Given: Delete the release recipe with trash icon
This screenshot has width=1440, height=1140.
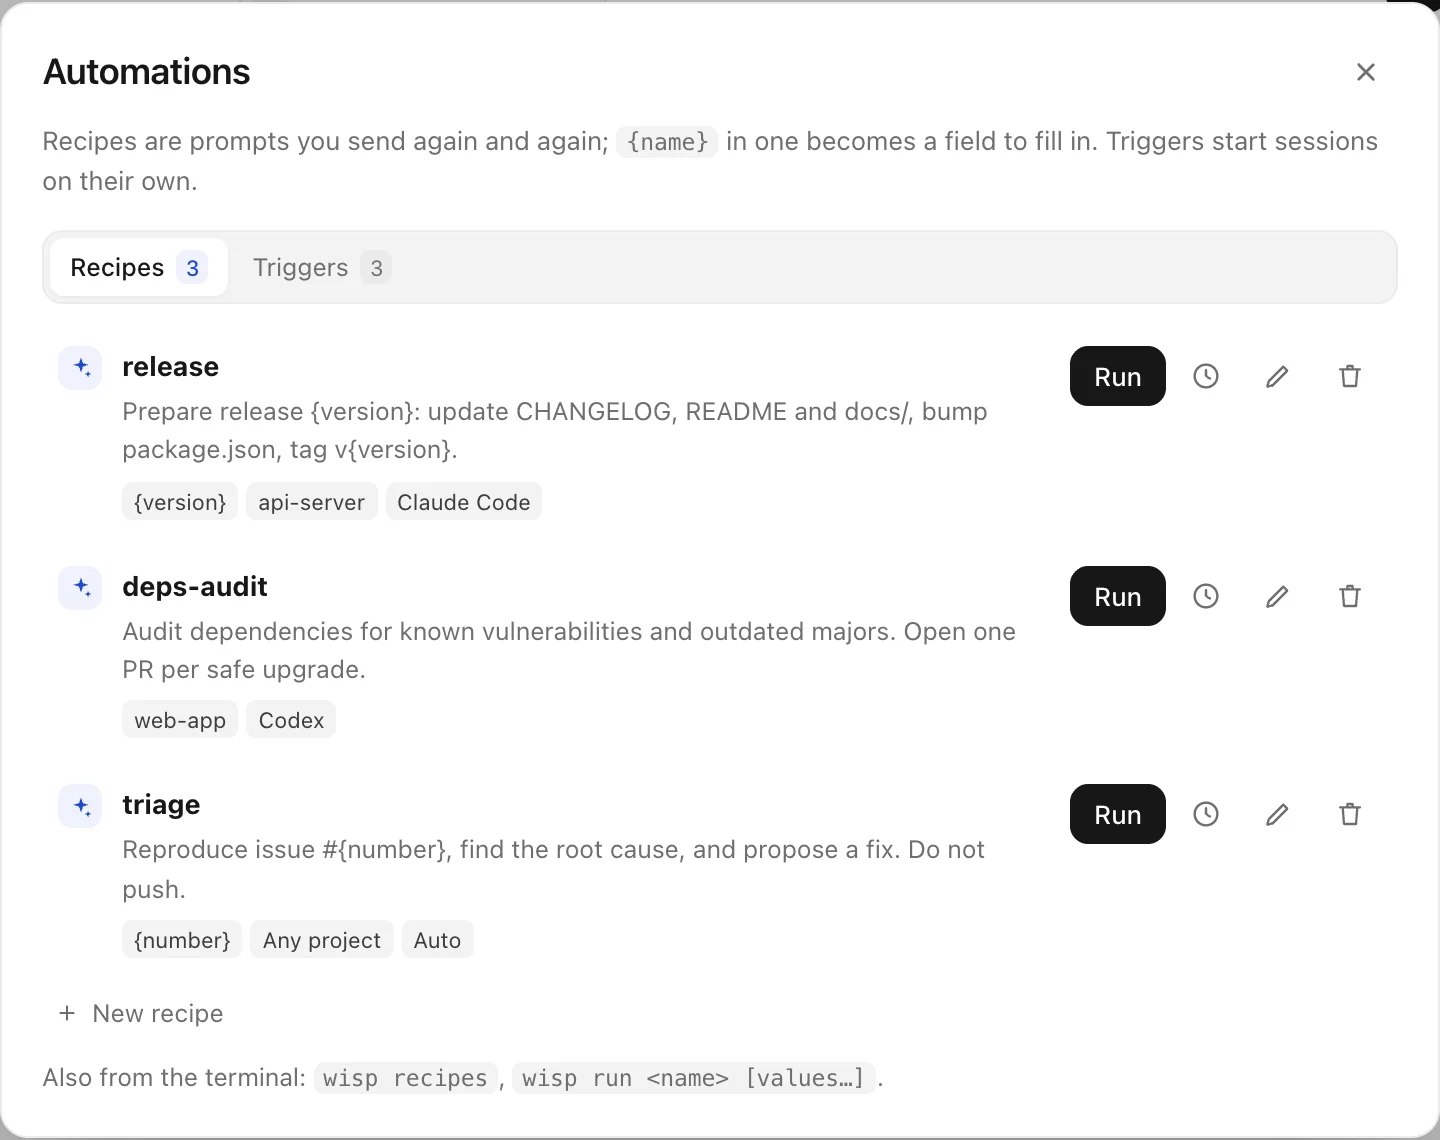Looking at the screenshot, I should (1350, 376).
